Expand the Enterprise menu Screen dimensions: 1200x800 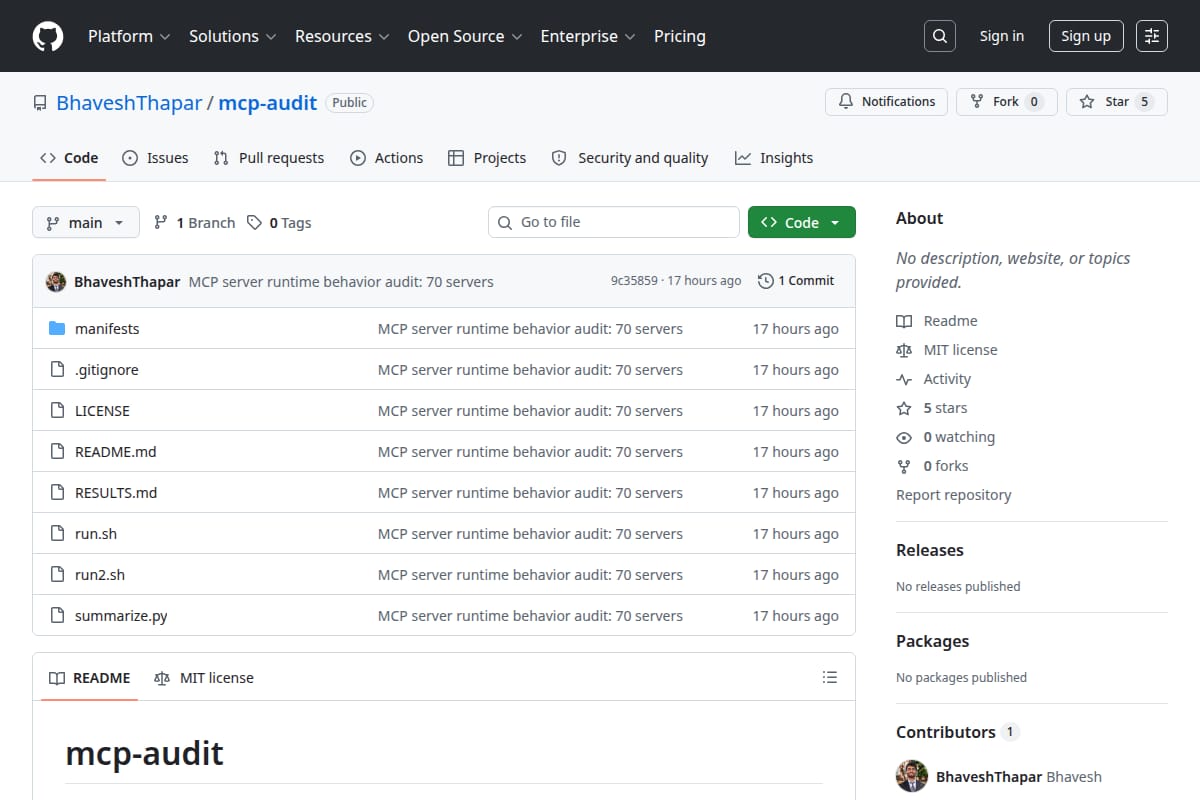point(588,36)
